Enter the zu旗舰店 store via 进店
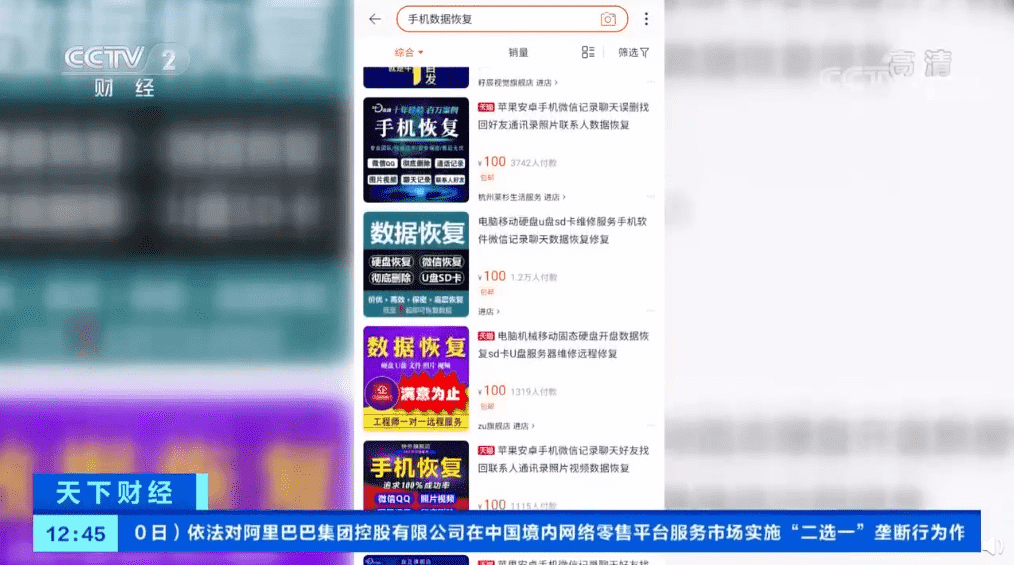 point(521,425)
